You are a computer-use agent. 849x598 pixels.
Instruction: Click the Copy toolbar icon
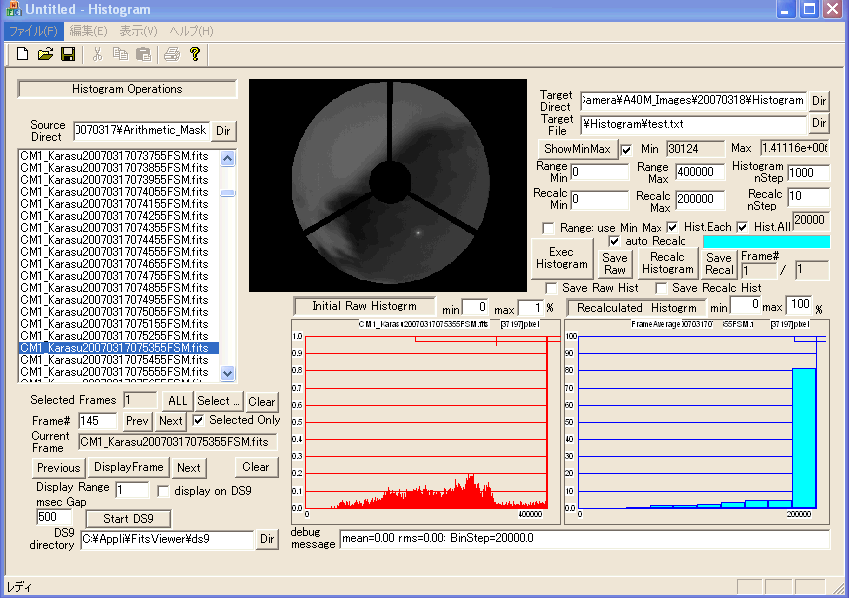coord(120,54)
